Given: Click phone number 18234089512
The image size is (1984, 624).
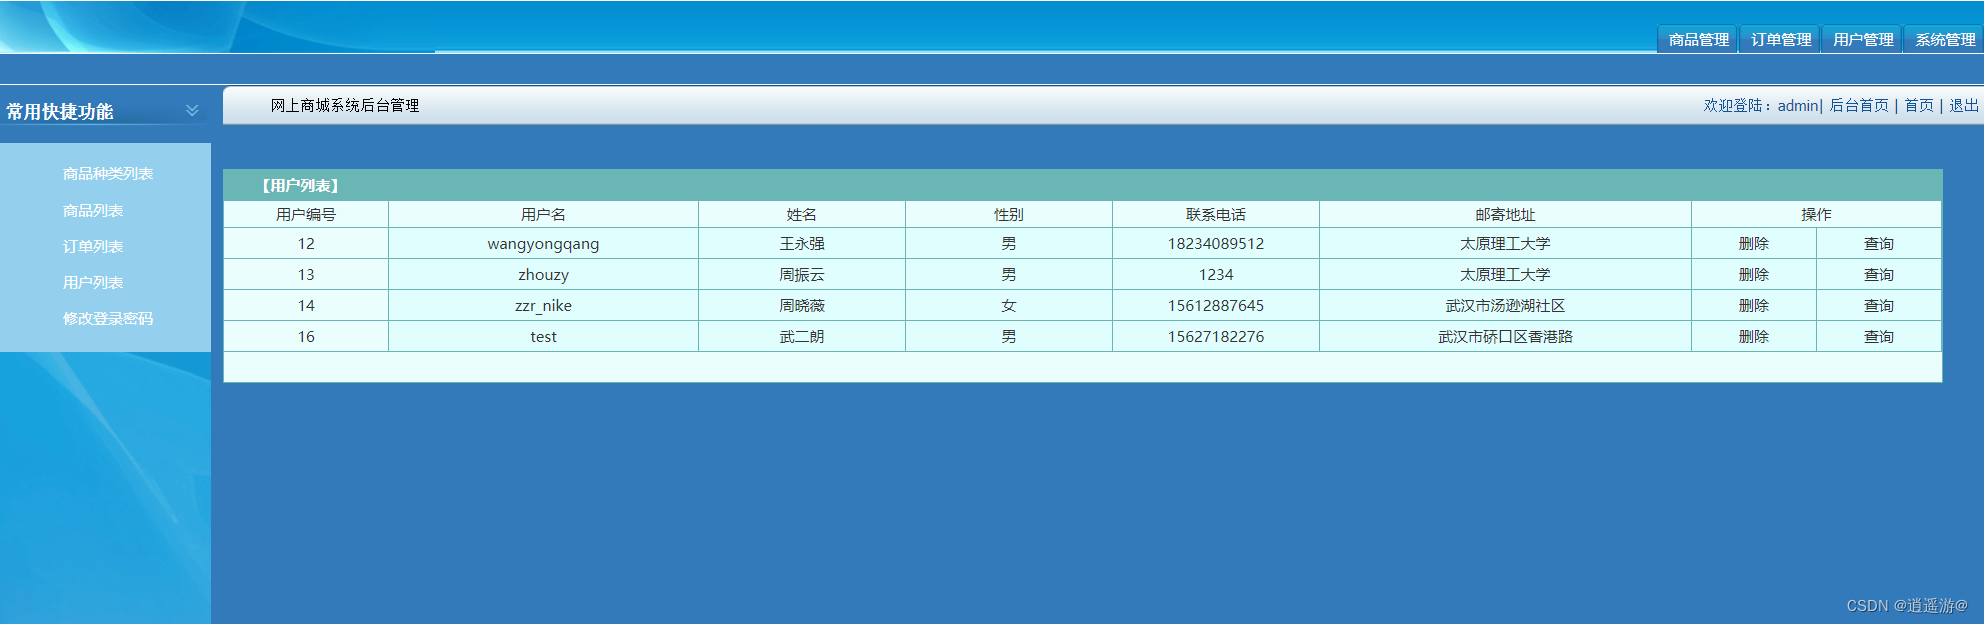Looking at the screenshot, I should [x=1216, y=244].
